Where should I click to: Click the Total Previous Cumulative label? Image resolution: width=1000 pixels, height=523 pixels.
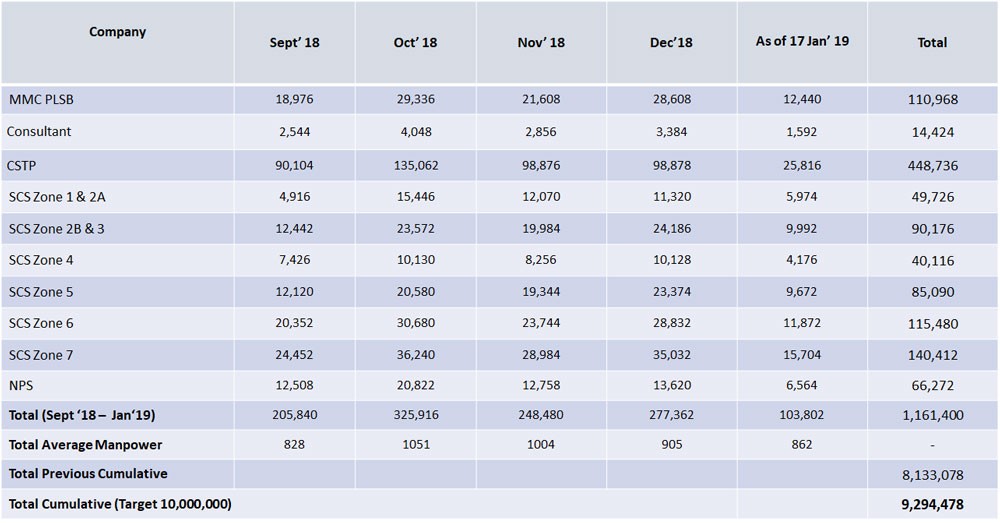click(x=88, y=474)
